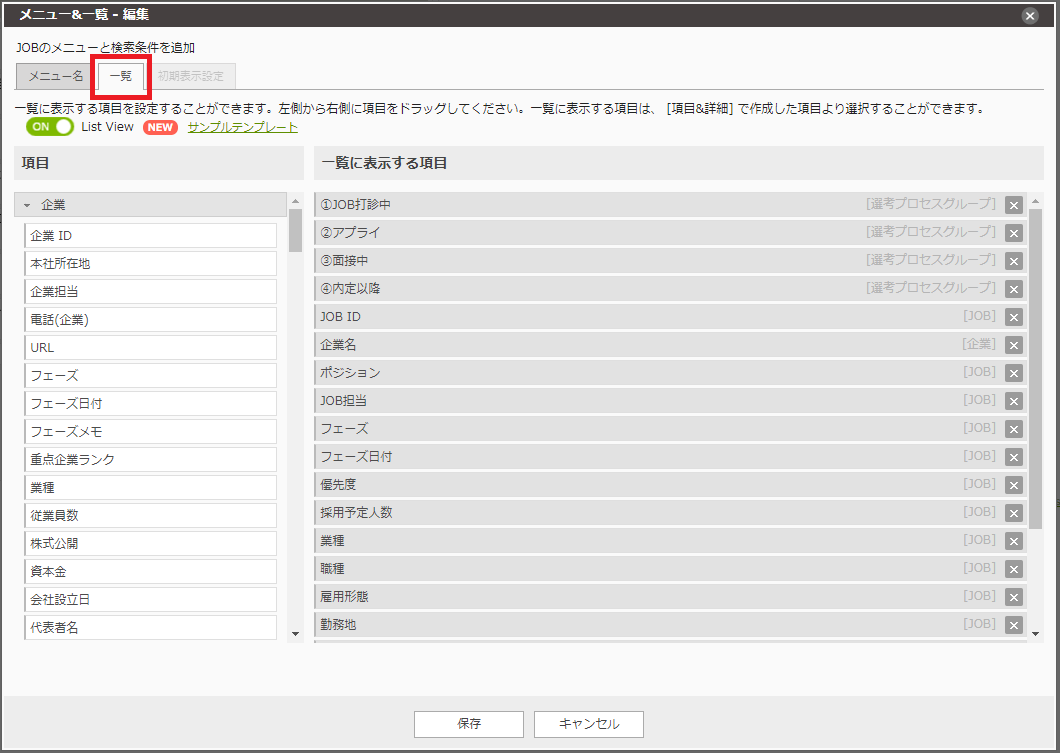The height and width of the screenshot is (753, 1060).
Task: Select 株式公開 in the item list
Action: tap(151, 543)
